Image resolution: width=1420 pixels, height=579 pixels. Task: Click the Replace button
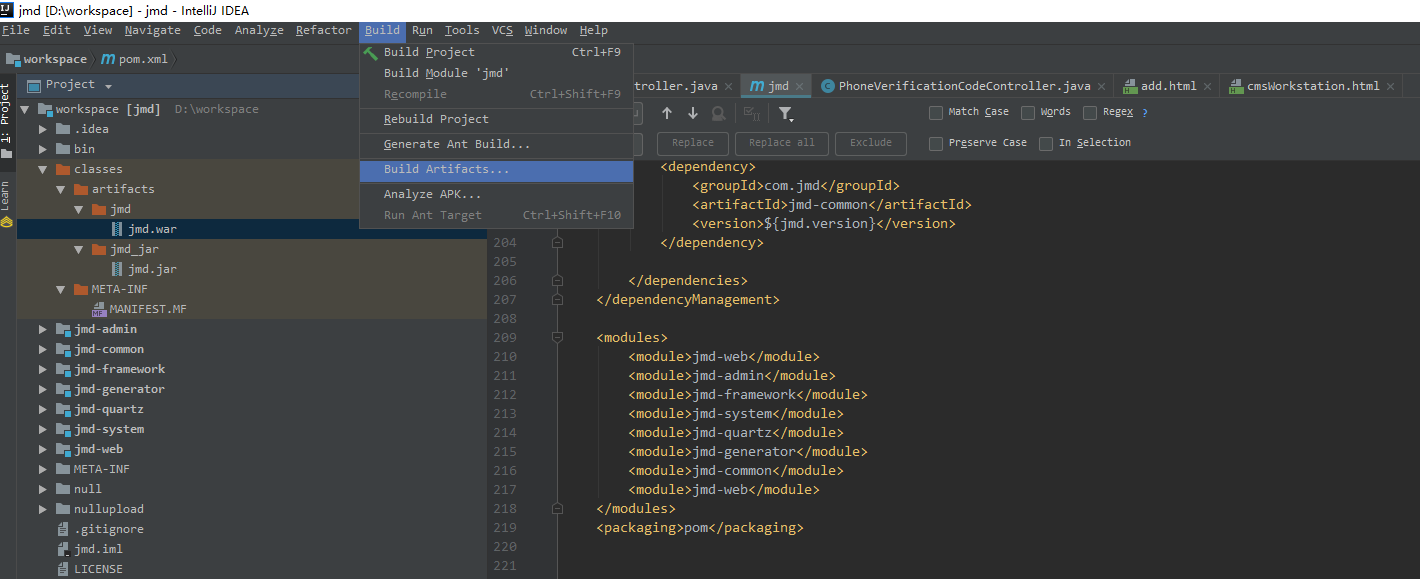pyautogui.click(x=692, y=143)
